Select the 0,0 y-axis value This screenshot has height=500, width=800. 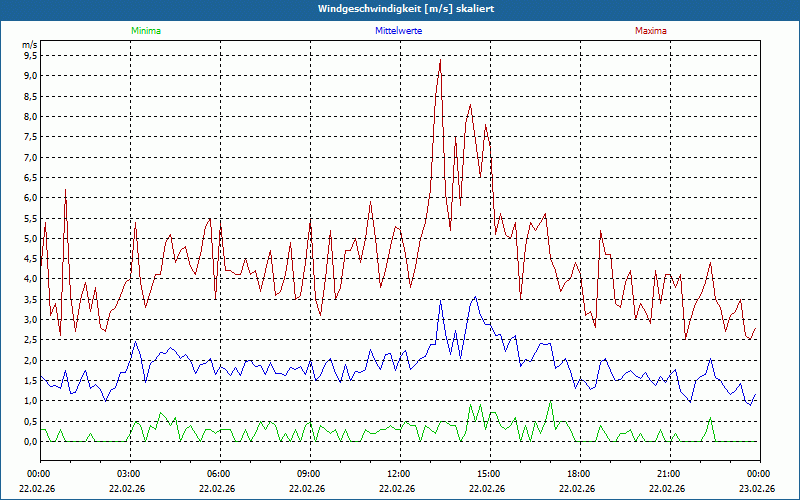[29, 441]
